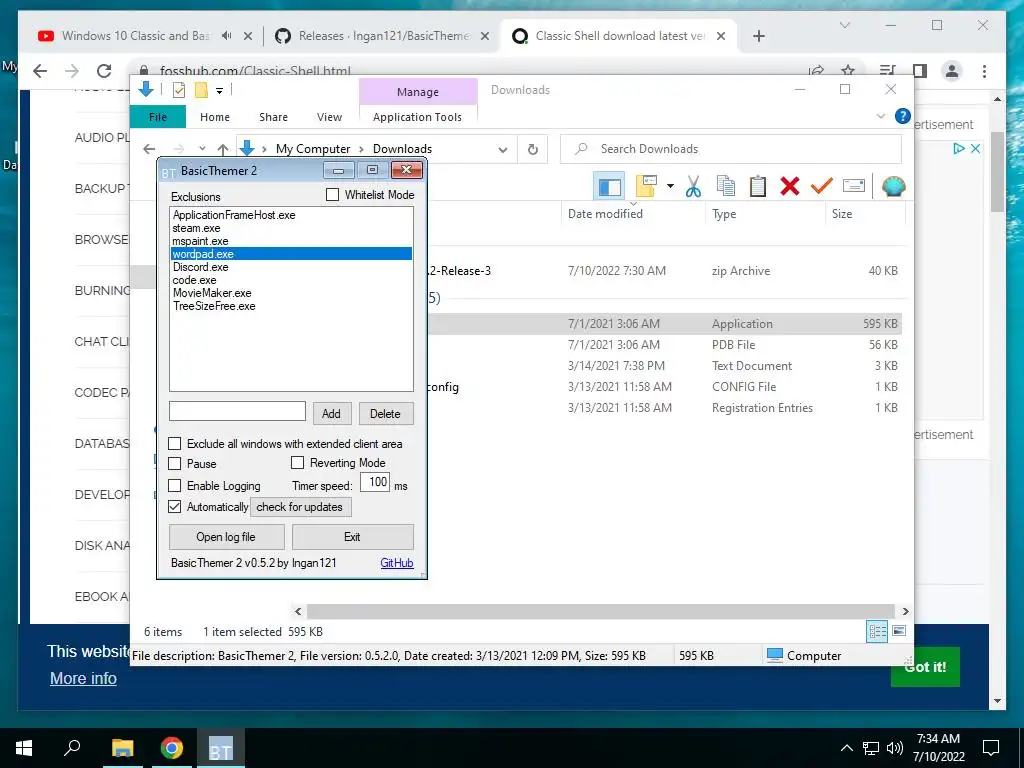Click the check for updates button
Screen dimensions: 1024x768
point(300,507)
